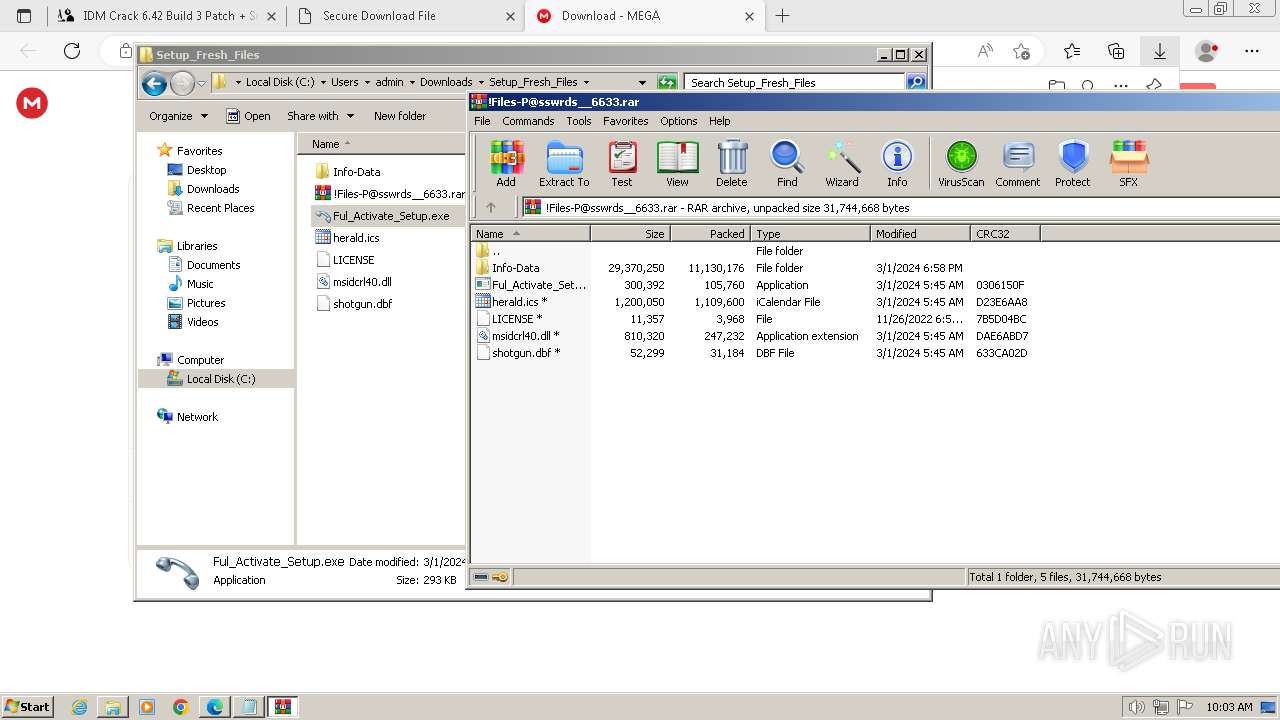This screenshot has width=1280, height=720.
Task: Go up one level in WinRAR
Action: click(491, 207)
